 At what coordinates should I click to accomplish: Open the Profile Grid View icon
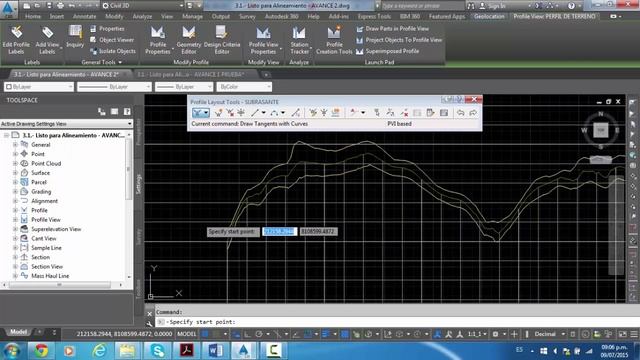[444, 113]
